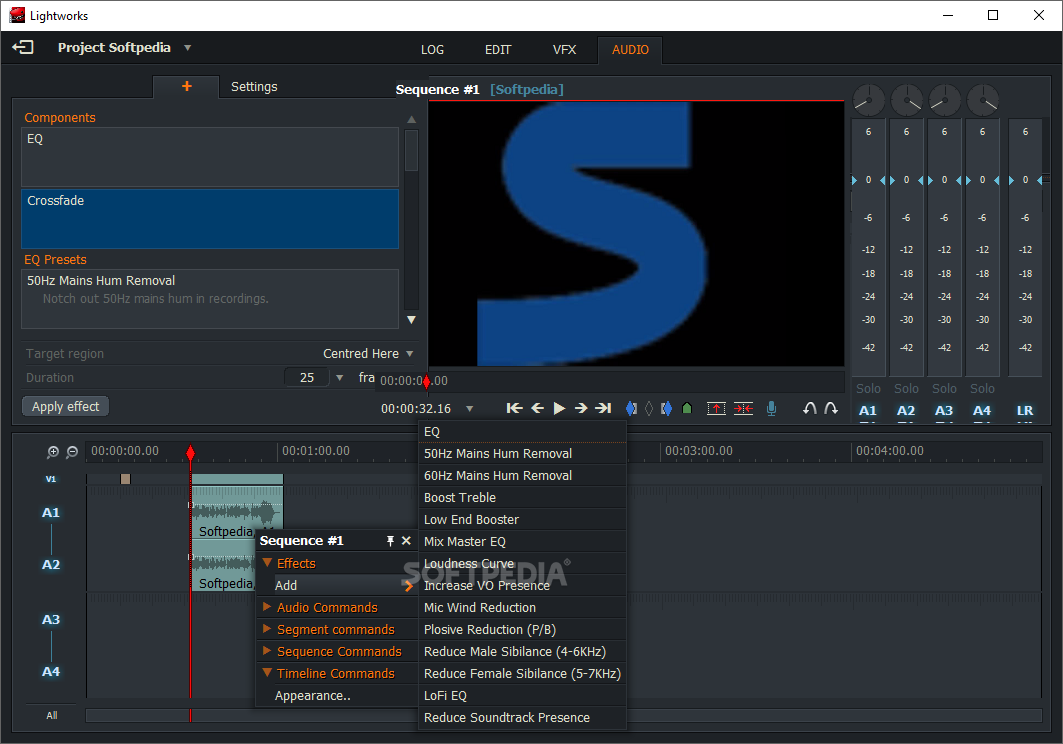Solo the A1 mixer channel
Screen dimensions: 1063x744
[868, 389]
